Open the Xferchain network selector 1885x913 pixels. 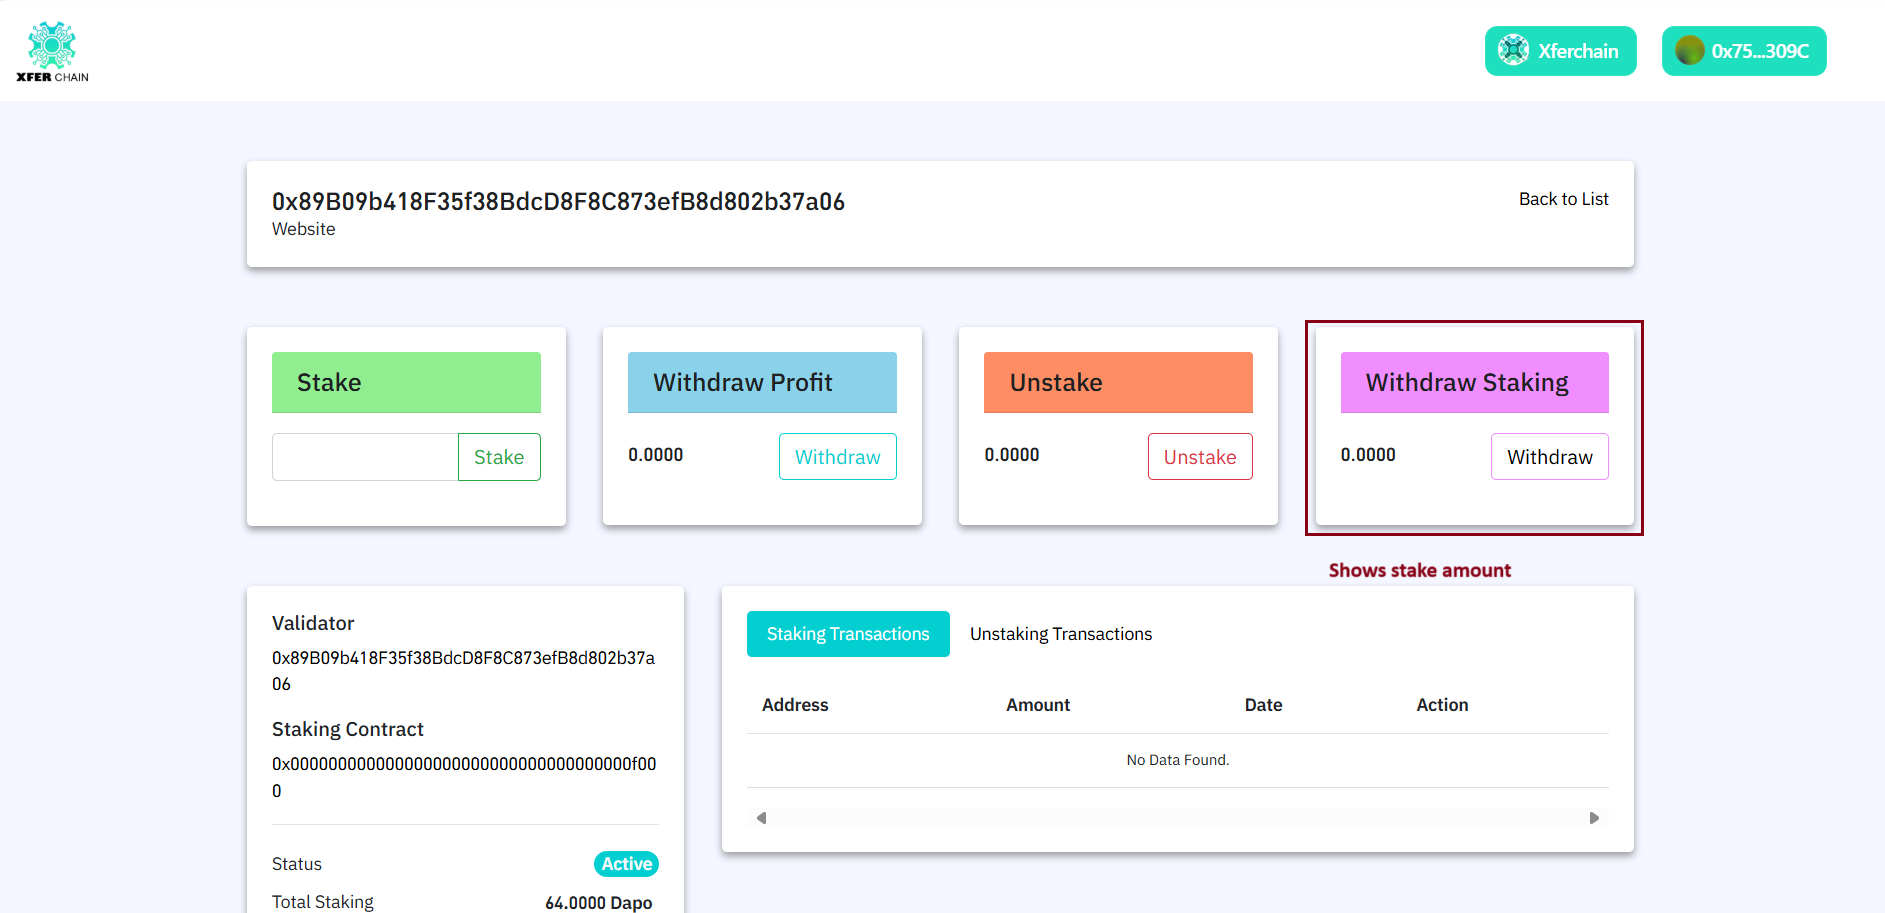click(1560, 50)
